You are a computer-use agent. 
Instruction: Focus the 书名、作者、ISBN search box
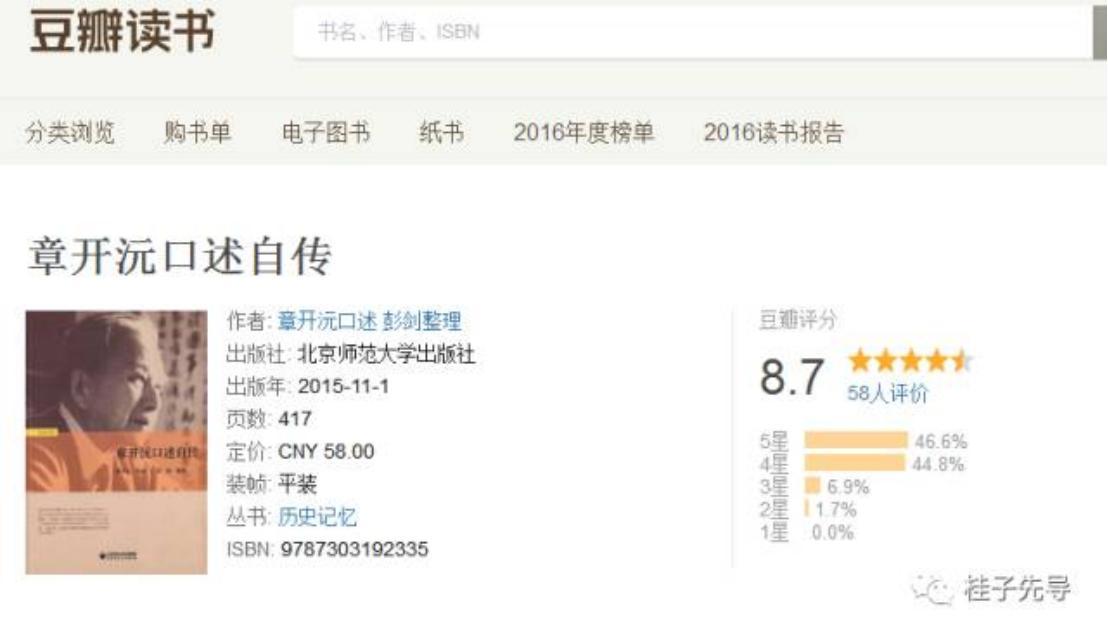click(690, 32)
